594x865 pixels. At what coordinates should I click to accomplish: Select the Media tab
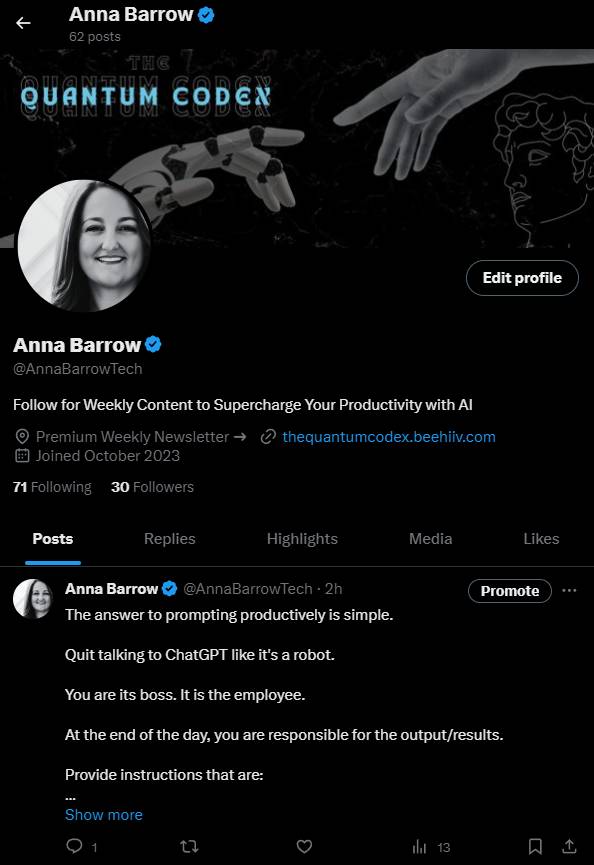tap(430, 538)
